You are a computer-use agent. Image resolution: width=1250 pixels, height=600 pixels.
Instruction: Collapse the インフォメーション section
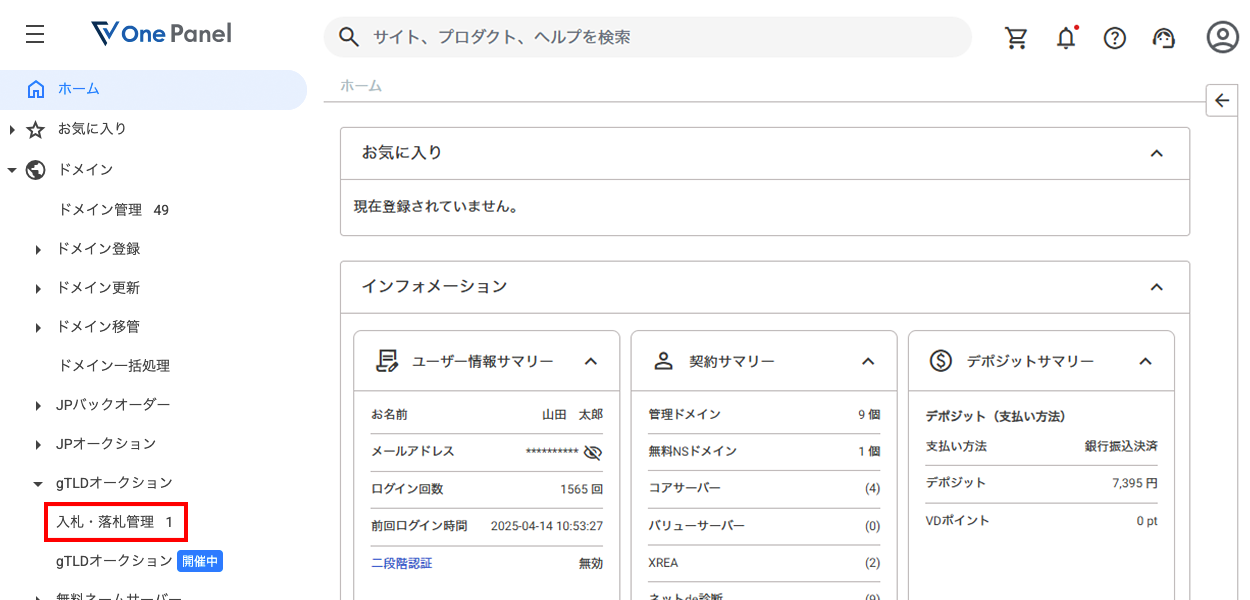[x=1156, y=287]
